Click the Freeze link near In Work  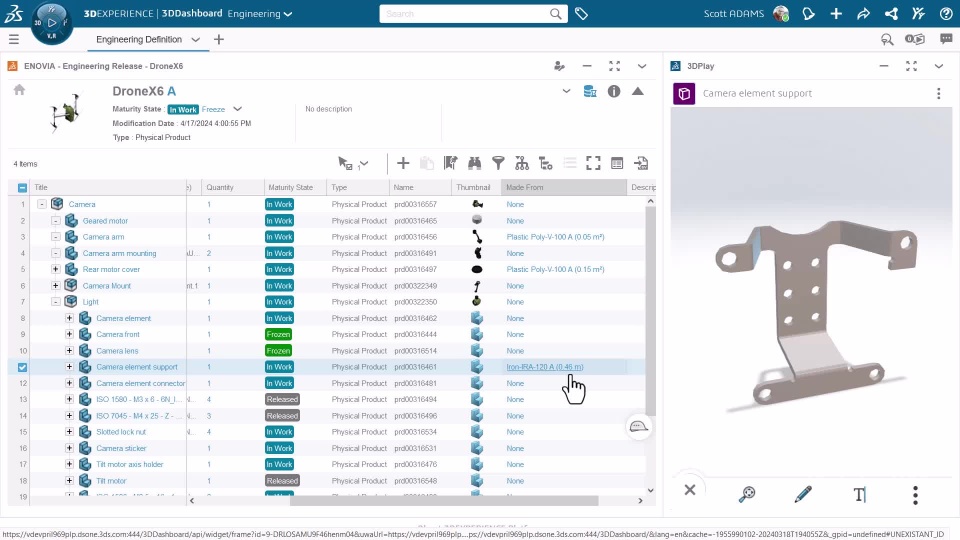pyautogui.click(x=213, y=110)
